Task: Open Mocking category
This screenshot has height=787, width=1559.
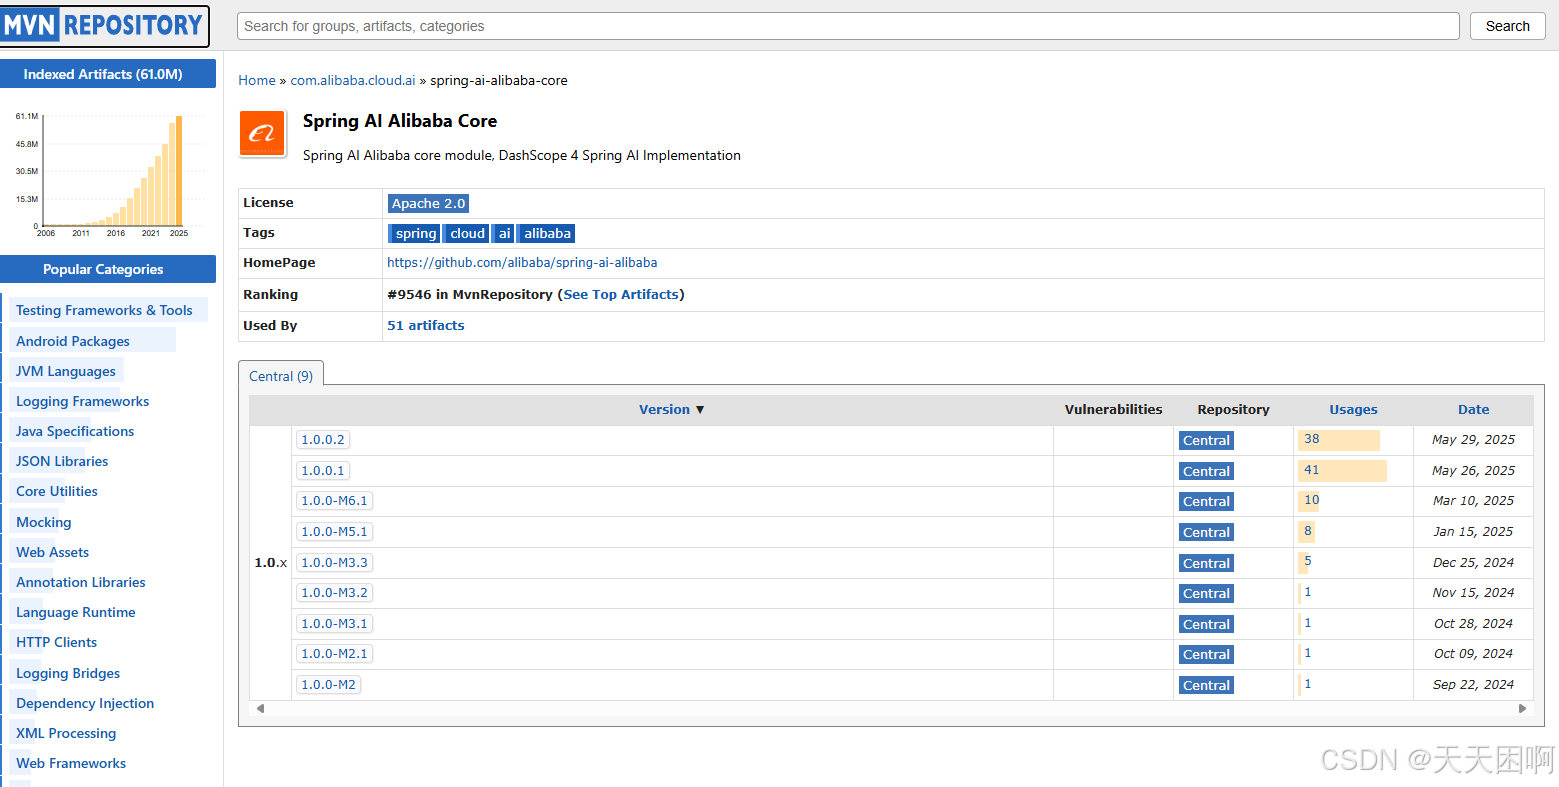Action: [x=44, y=522]
